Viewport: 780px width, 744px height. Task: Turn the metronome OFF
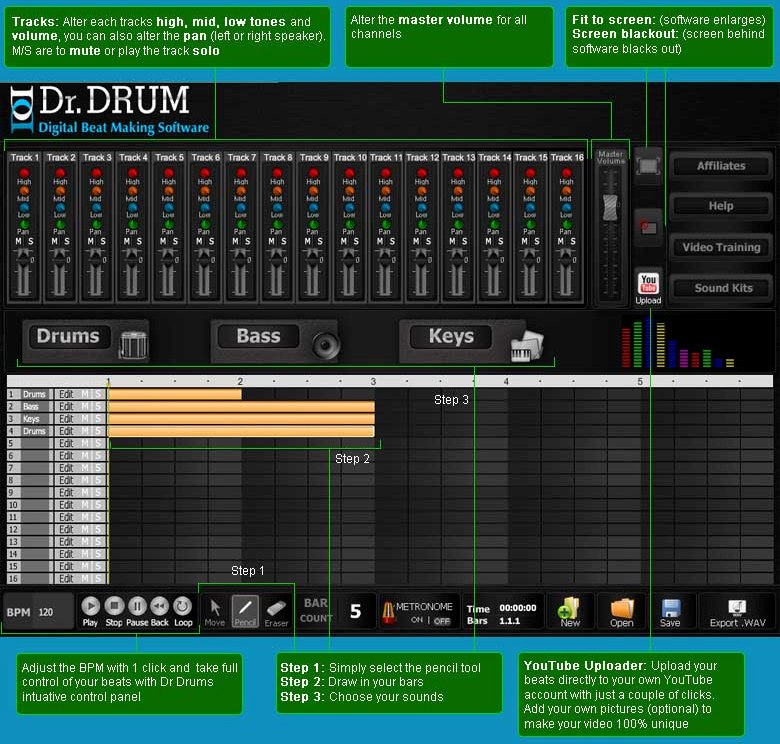coord(441,621)
